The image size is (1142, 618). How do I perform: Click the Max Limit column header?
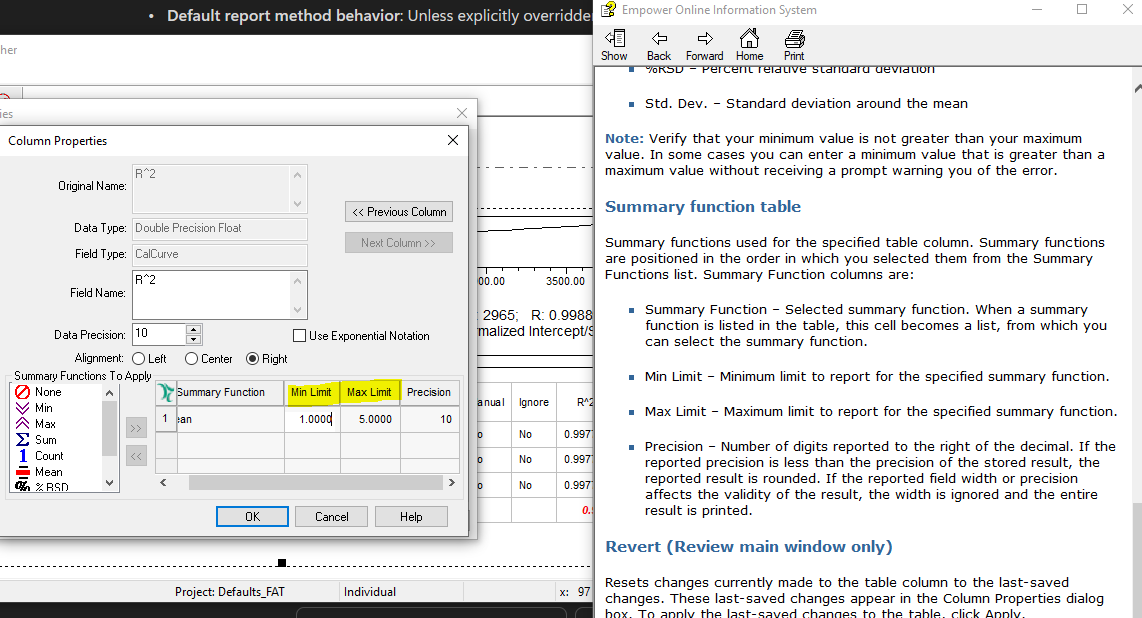coord(369,392)
